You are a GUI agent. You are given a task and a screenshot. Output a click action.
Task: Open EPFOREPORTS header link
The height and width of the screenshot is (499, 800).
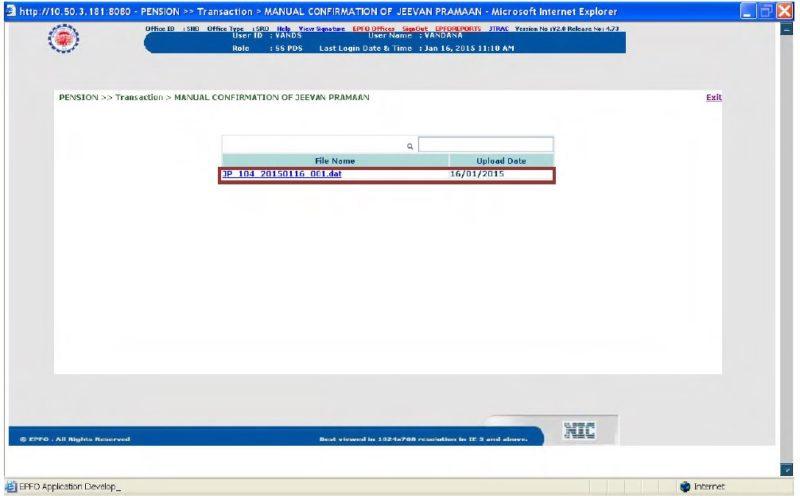point(458,29)
